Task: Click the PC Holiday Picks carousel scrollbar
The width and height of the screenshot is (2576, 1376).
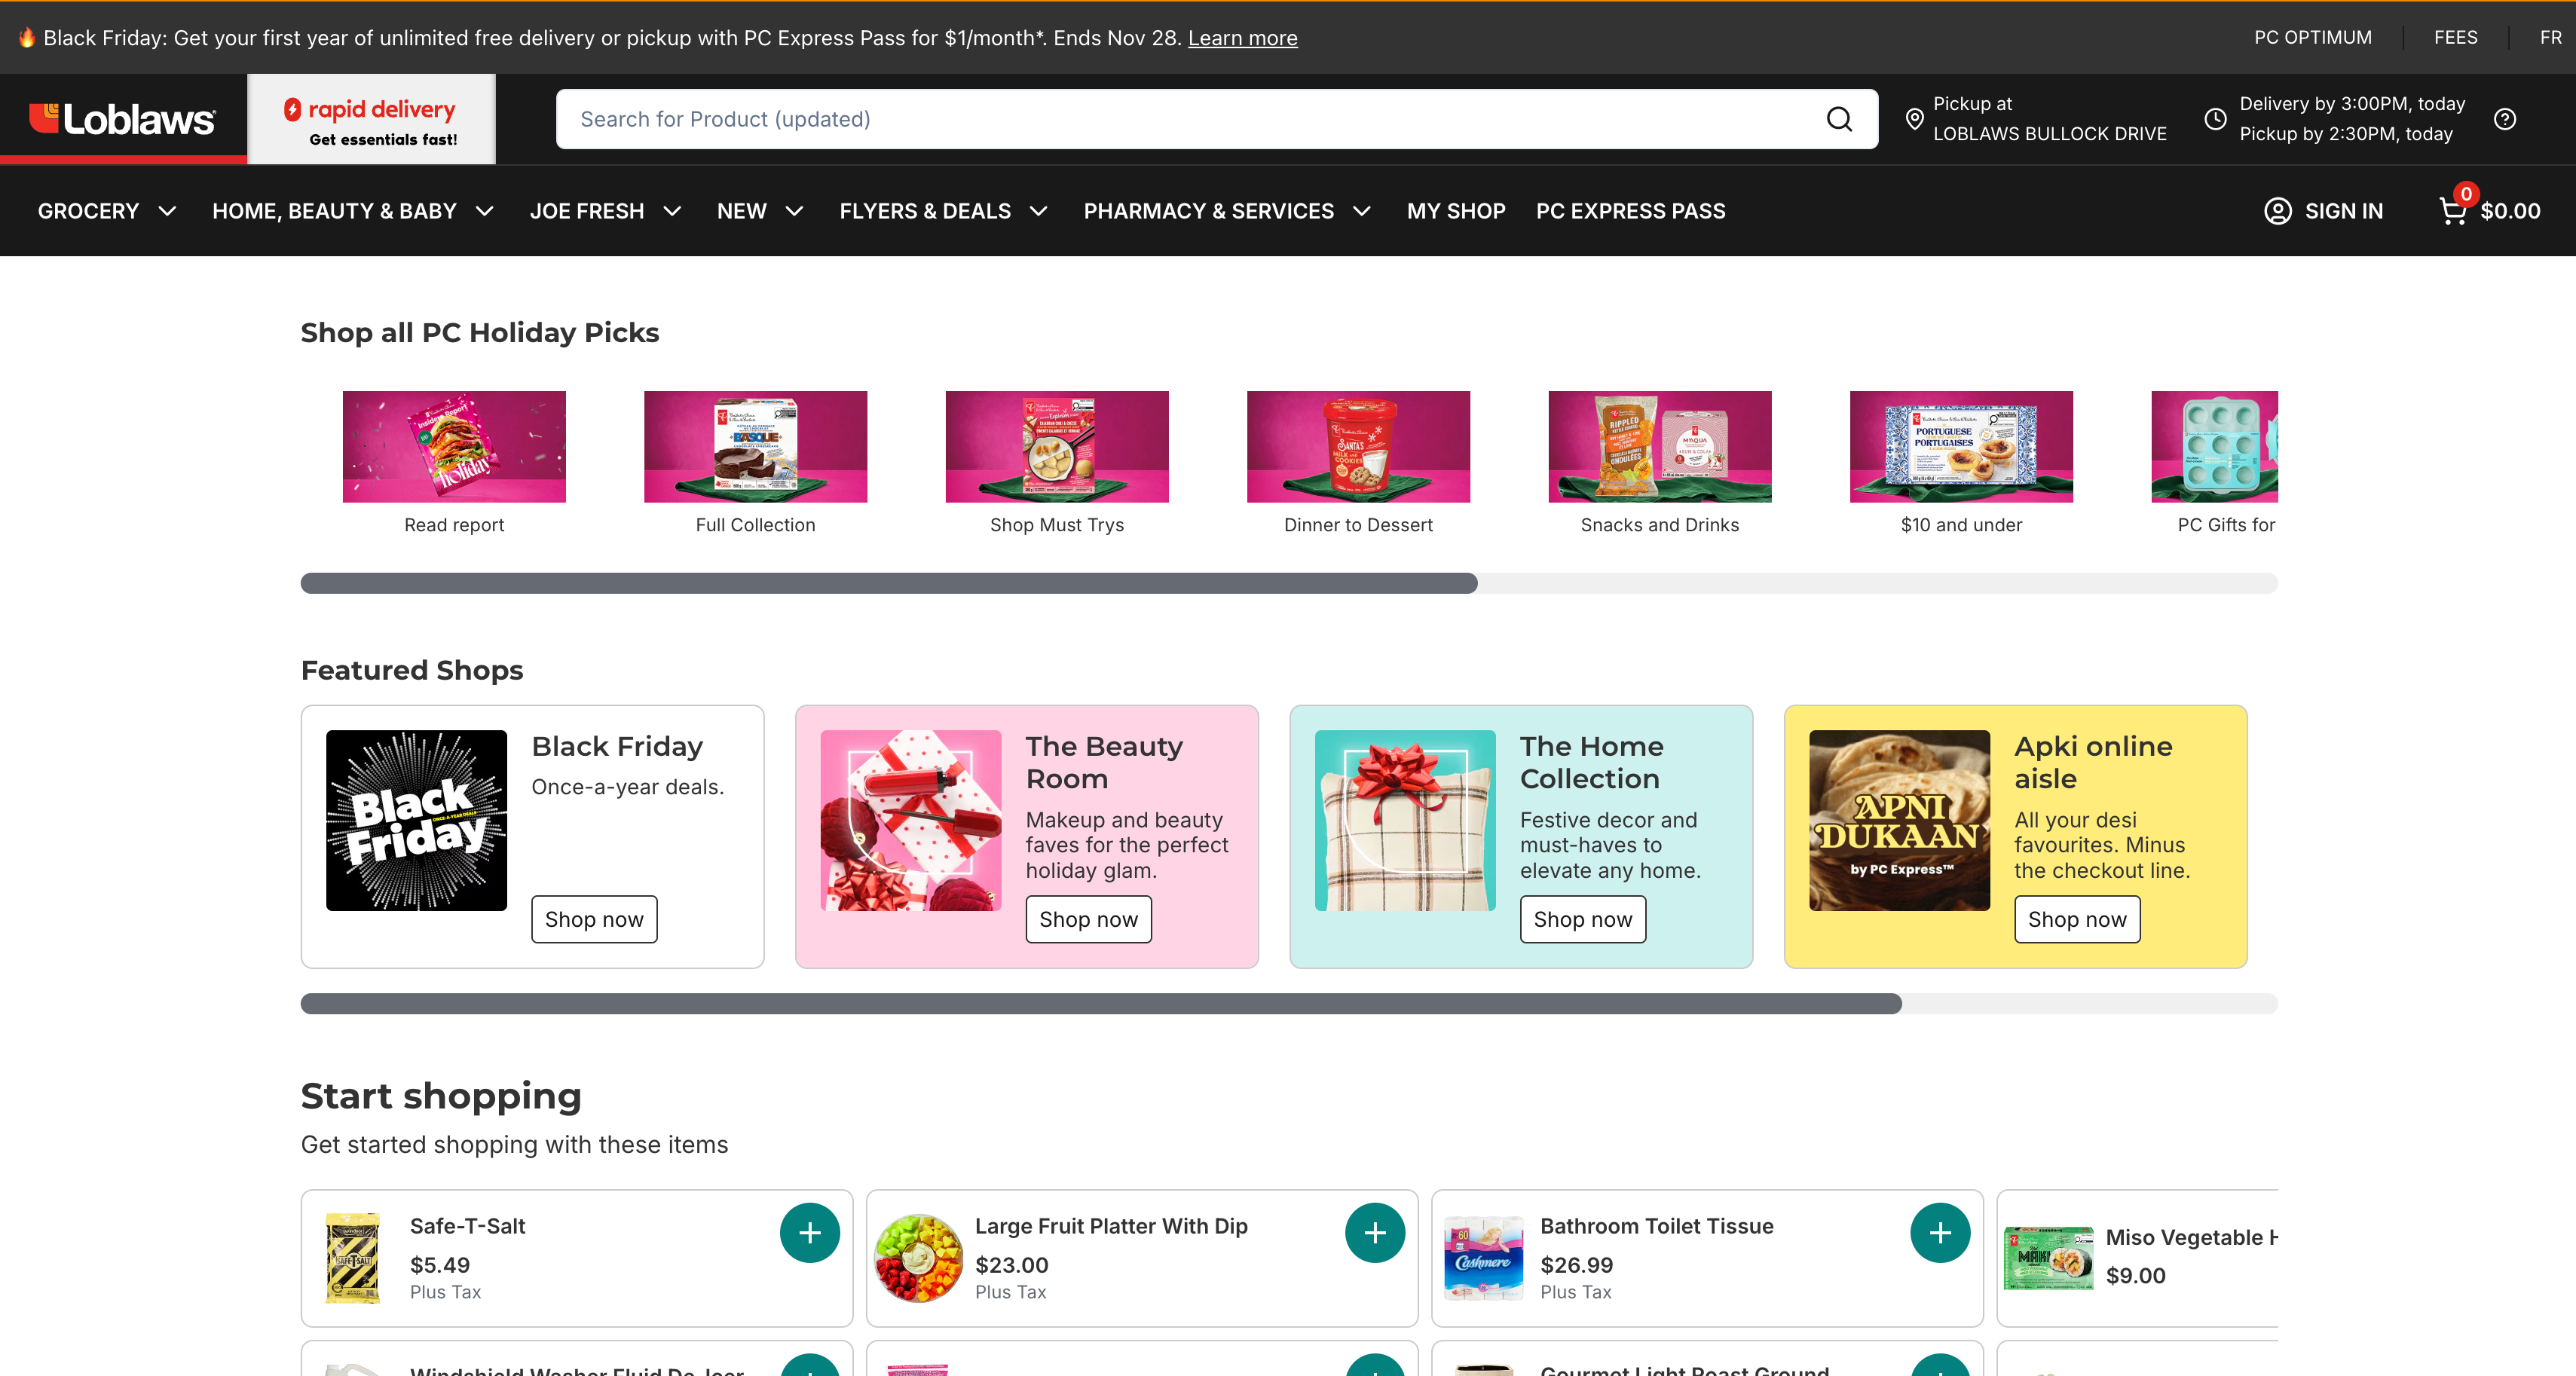Action: click(x=1289, y=583)
